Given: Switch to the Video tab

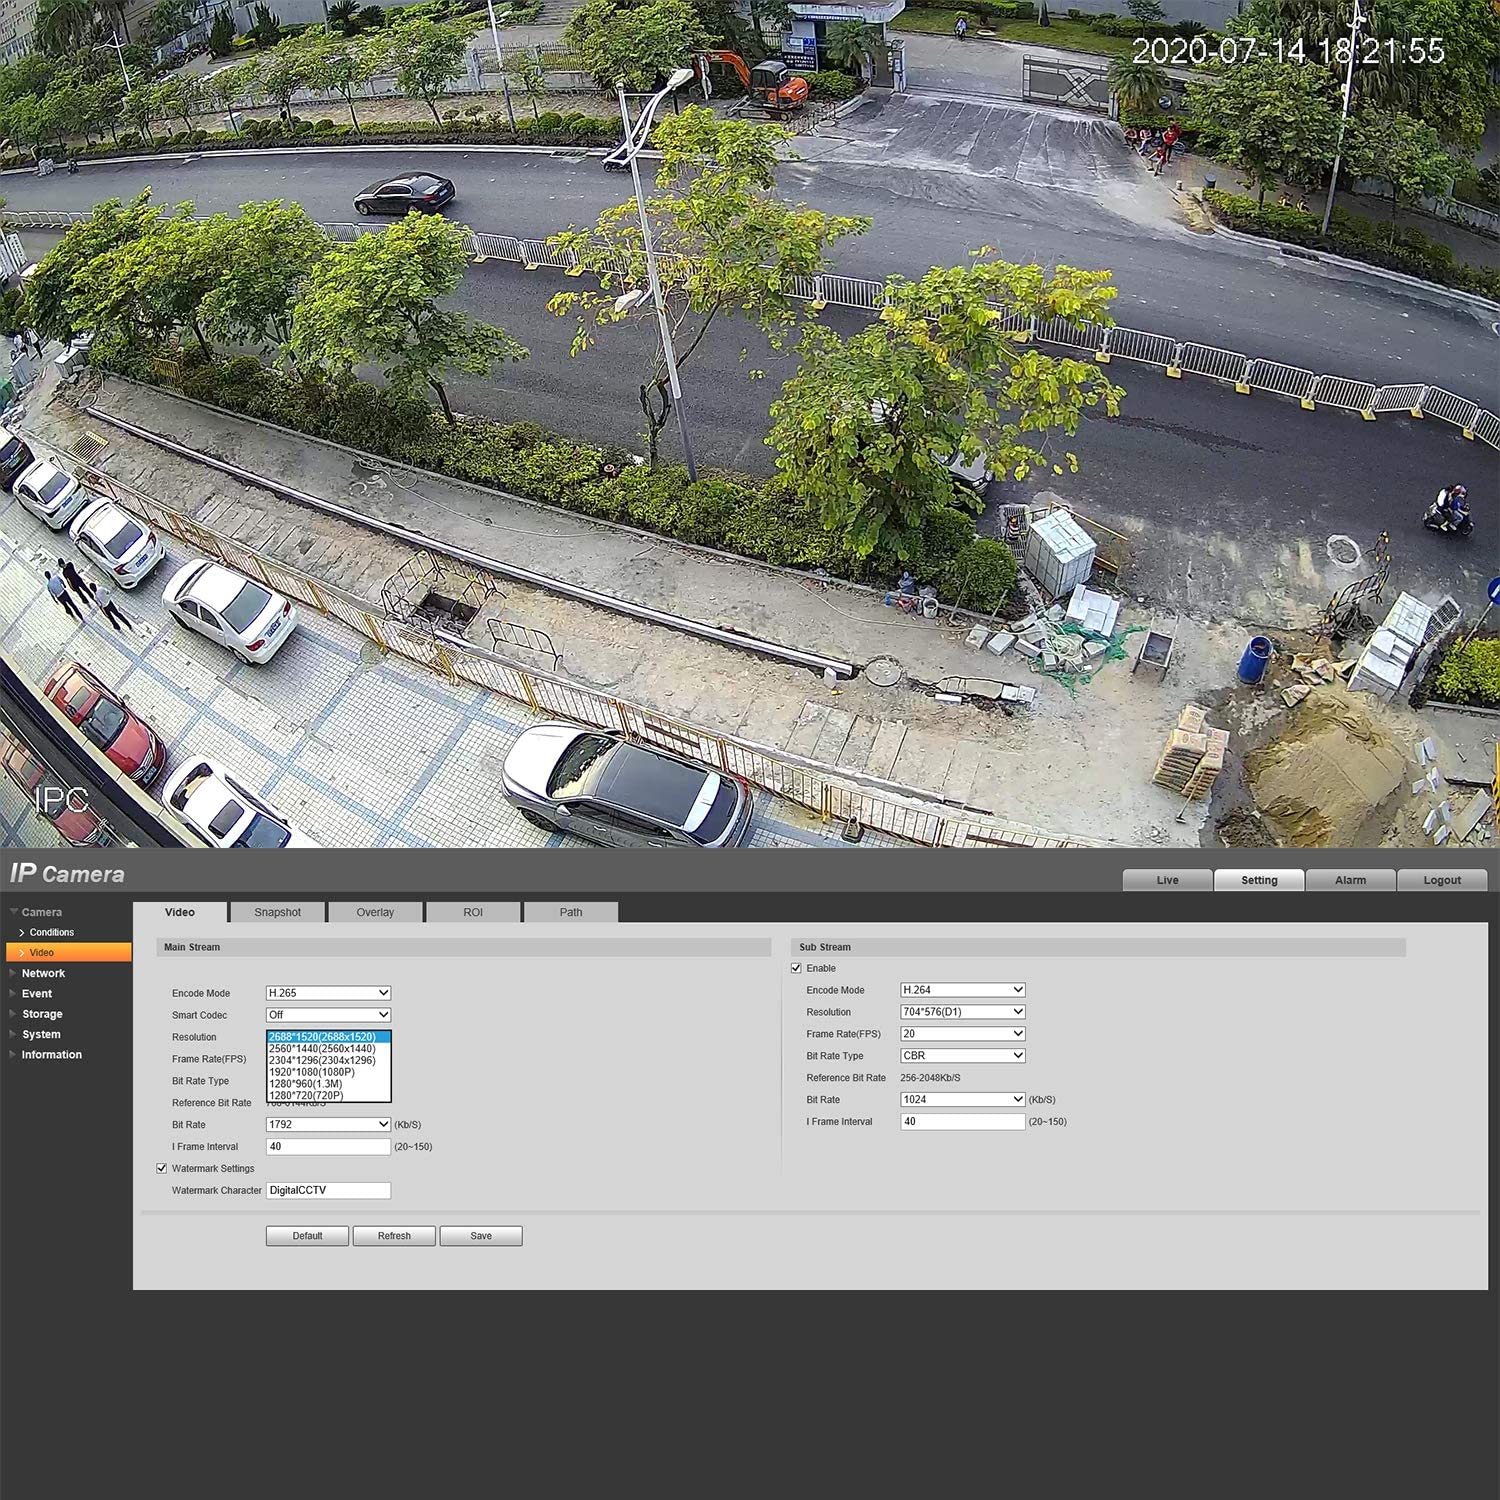Looking at the screenshot, I should pyautogui.click(x=180, y=912).
